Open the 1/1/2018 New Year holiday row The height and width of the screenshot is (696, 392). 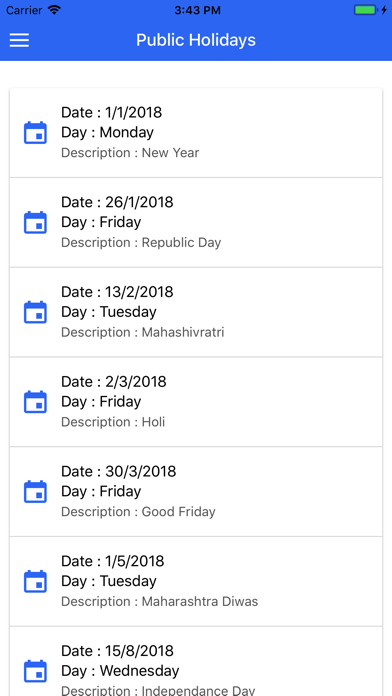click(x=196, y=133)
